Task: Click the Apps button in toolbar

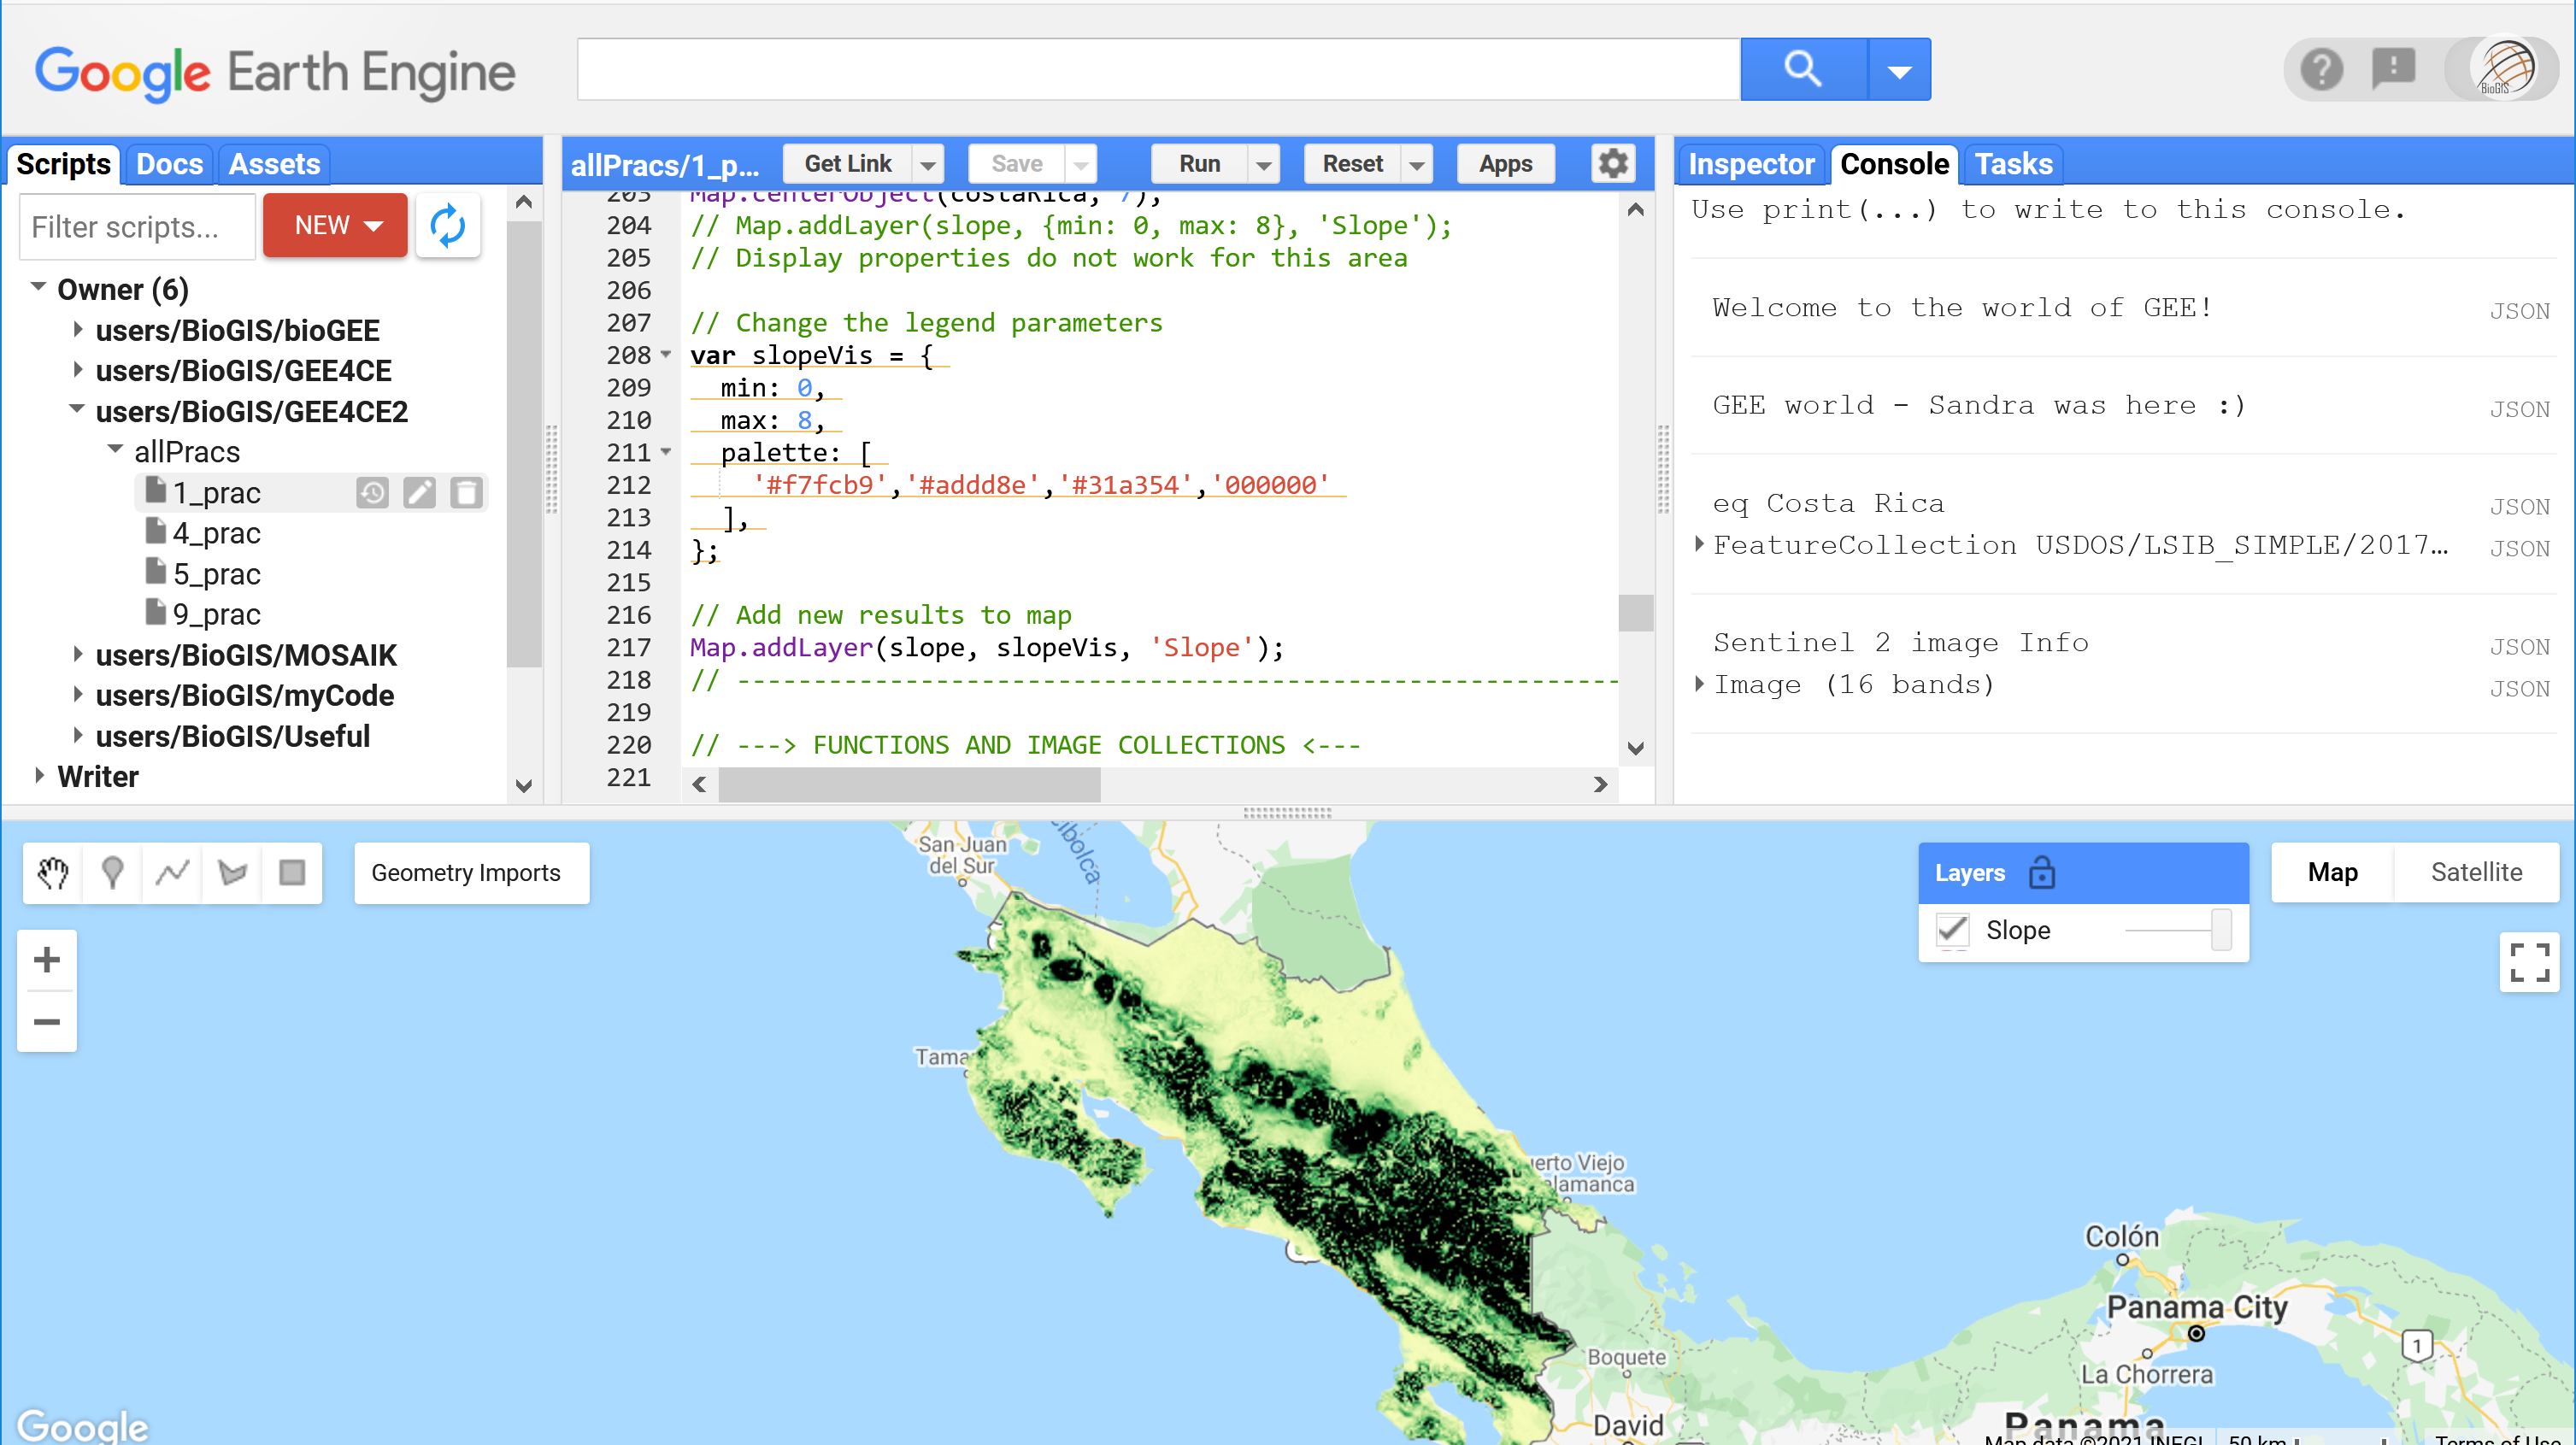Action: [x=1504, y=164]
